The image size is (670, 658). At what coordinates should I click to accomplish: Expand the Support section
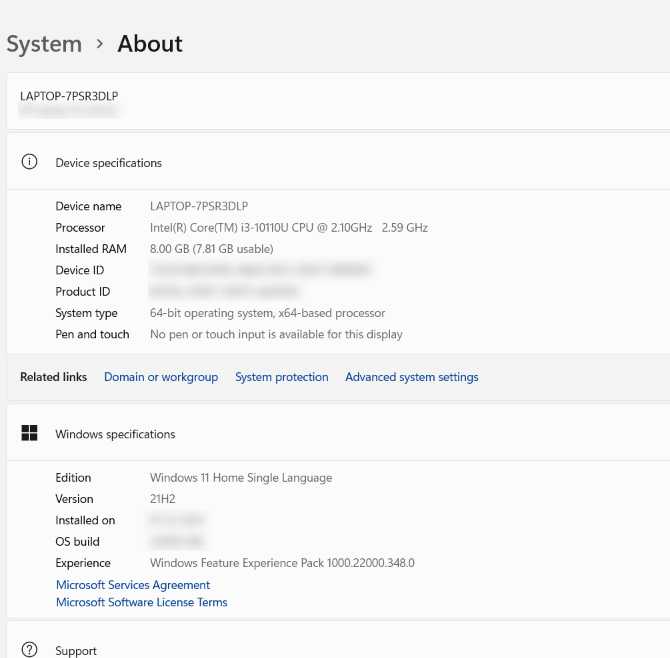(338, 640)
